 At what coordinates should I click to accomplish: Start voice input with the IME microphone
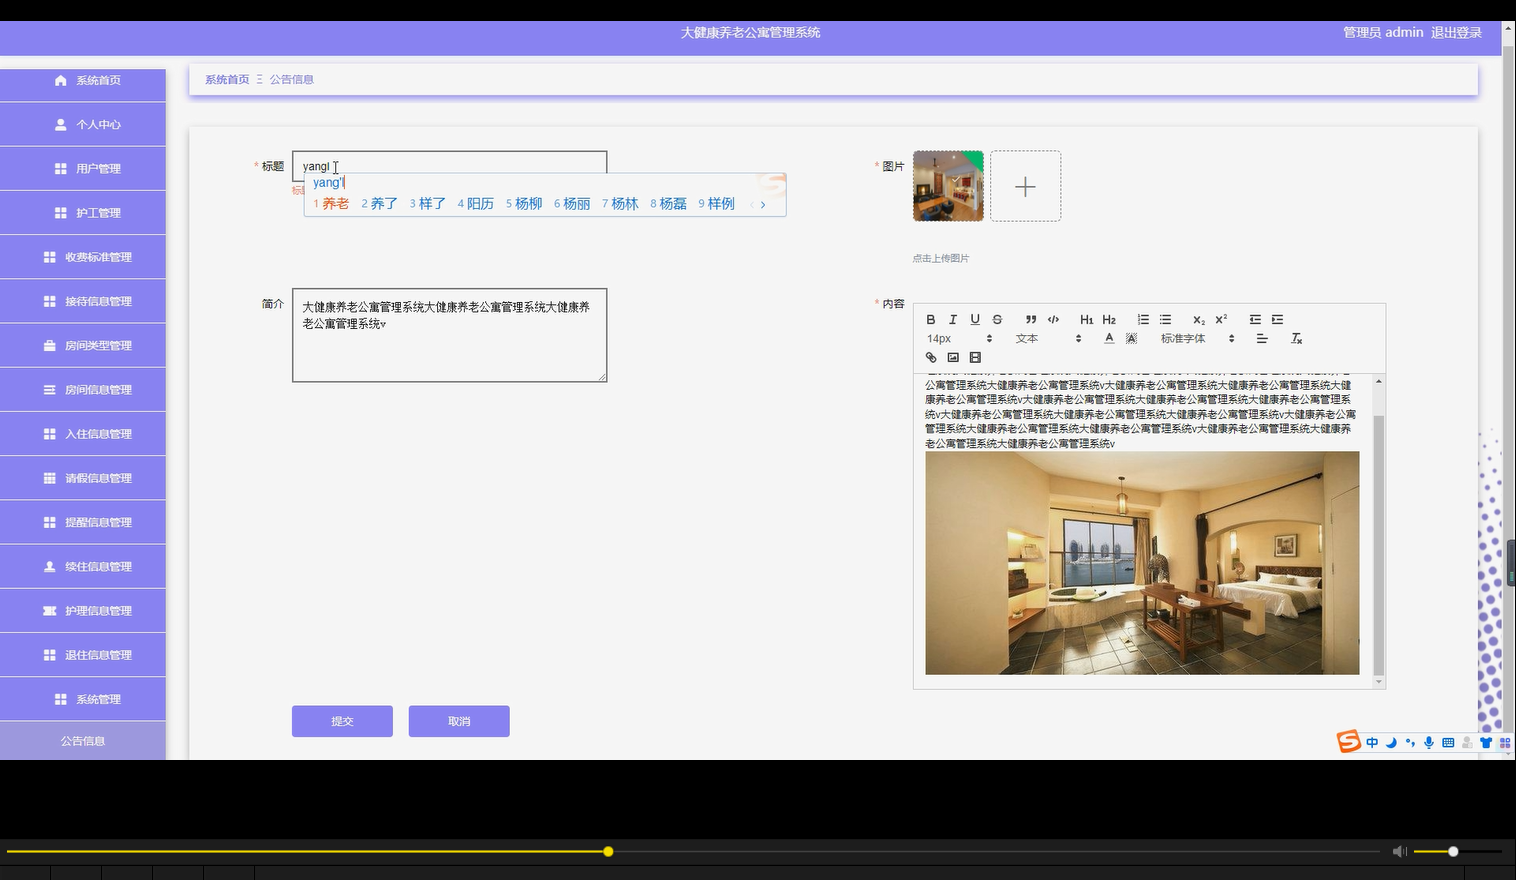(x=1429, y=742)
